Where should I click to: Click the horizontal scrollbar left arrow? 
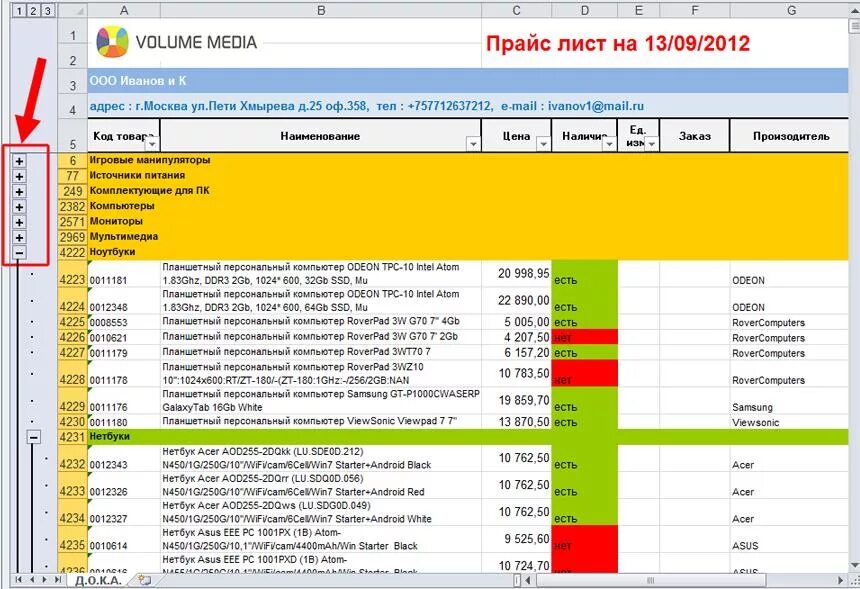[529, 580]
